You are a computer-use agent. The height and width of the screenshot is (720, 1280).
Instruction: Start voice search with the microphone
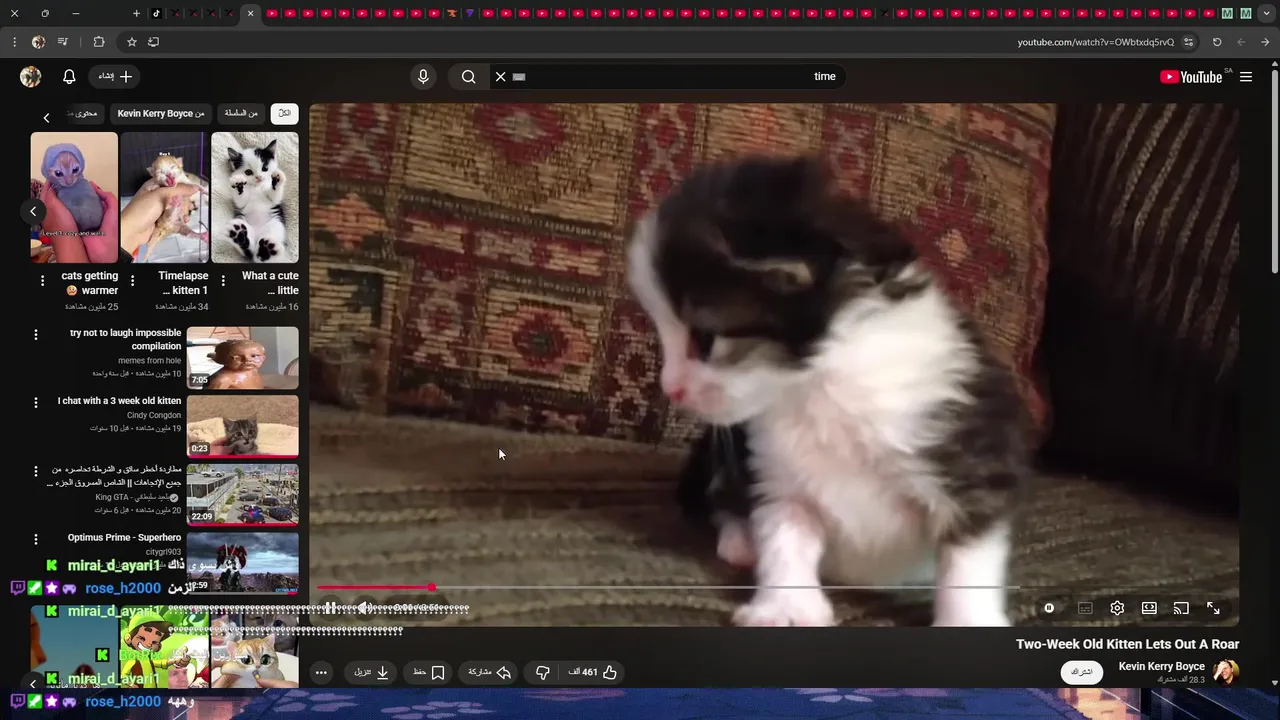(x=423, y=77)
